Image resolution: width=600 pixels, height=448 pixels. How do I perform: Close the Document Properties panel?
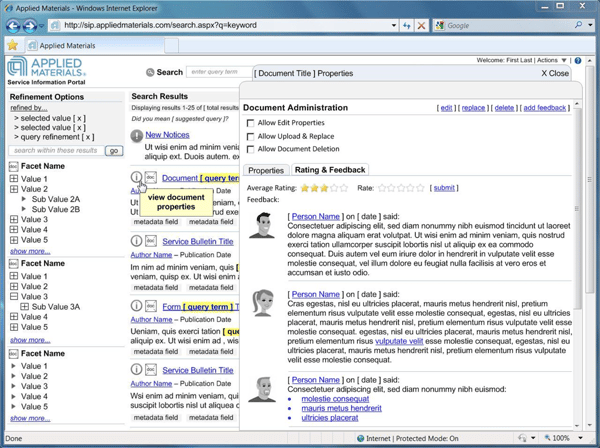coord(555,73)
